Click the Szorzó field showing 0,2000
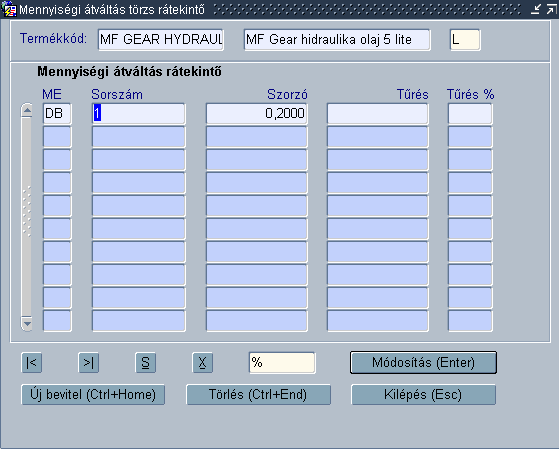 257,114
